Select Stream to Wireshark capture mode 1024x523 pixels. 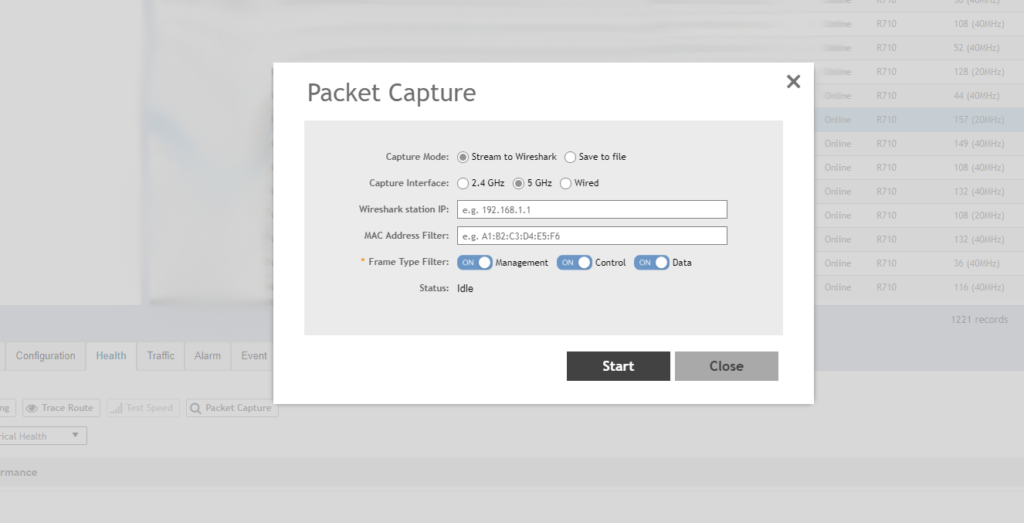click(463, 157)
